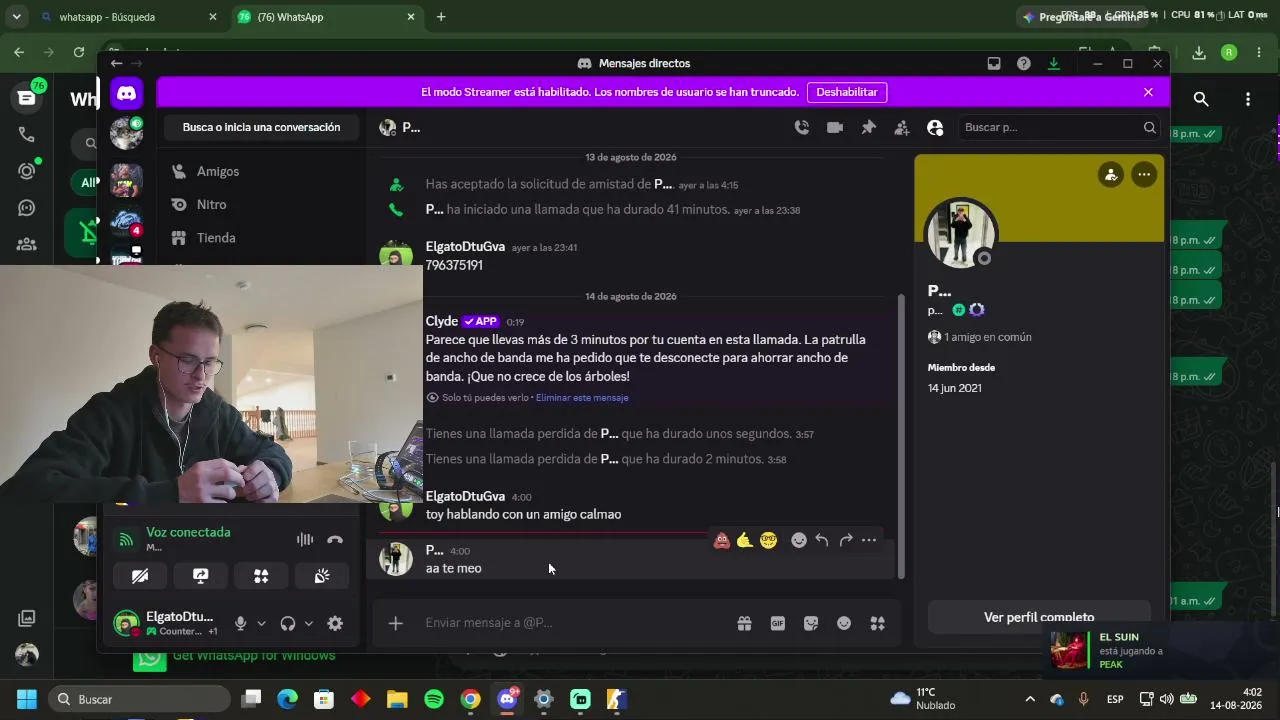Screen dimensions: 1280x720
Task: Open the GIF picker
Action: [778, 623]
